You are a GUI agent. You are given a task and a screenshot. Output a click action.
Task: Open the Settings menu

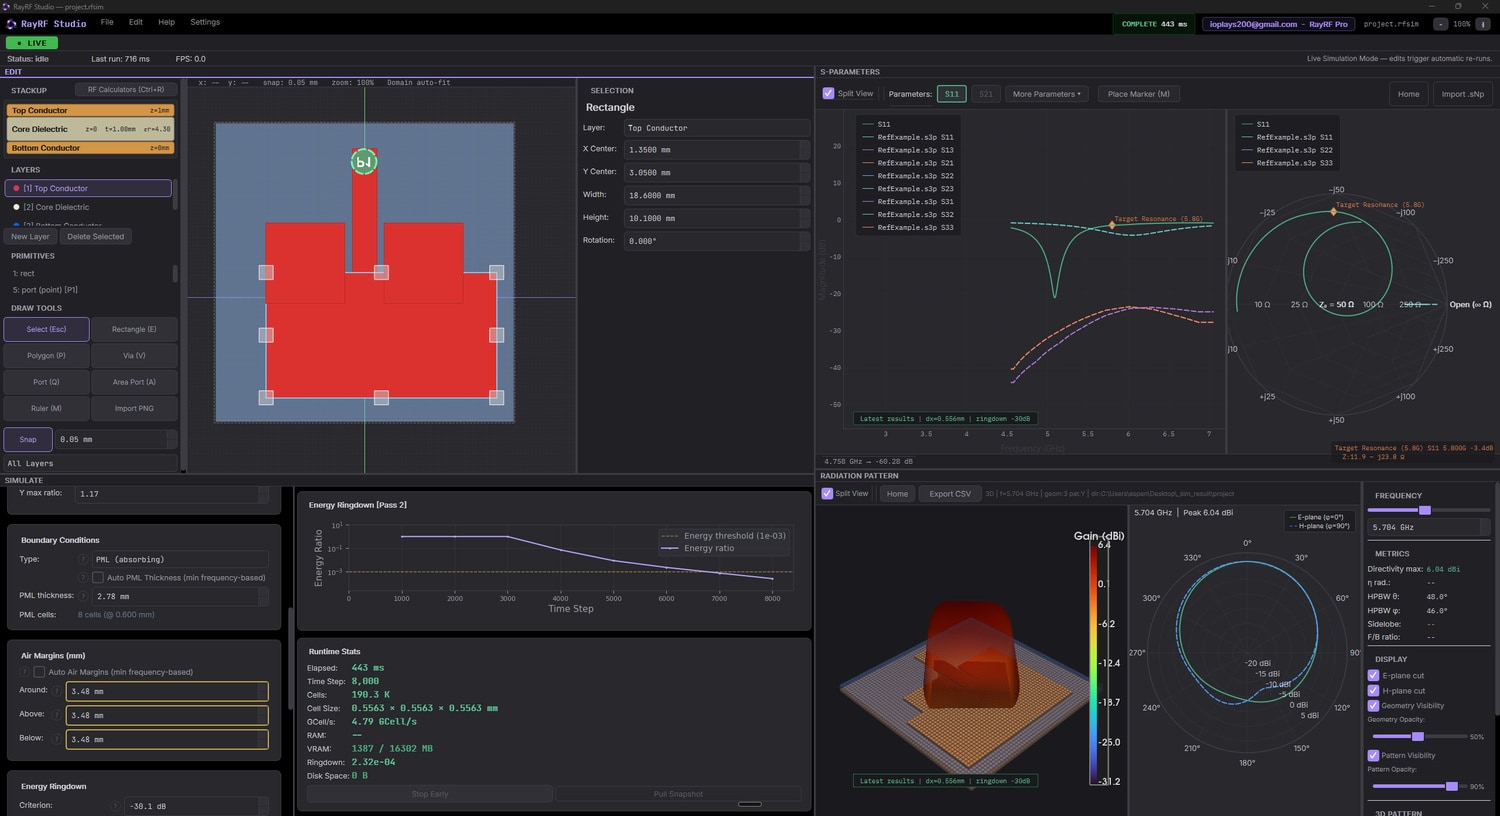click(x=205, y=22)
